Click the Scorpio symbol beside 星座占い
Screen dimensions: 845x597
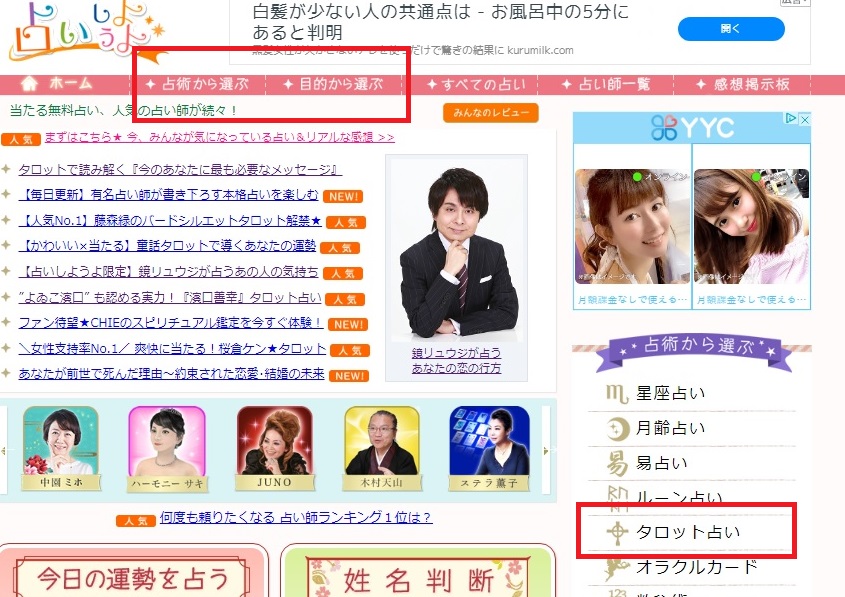coord(617,394)
